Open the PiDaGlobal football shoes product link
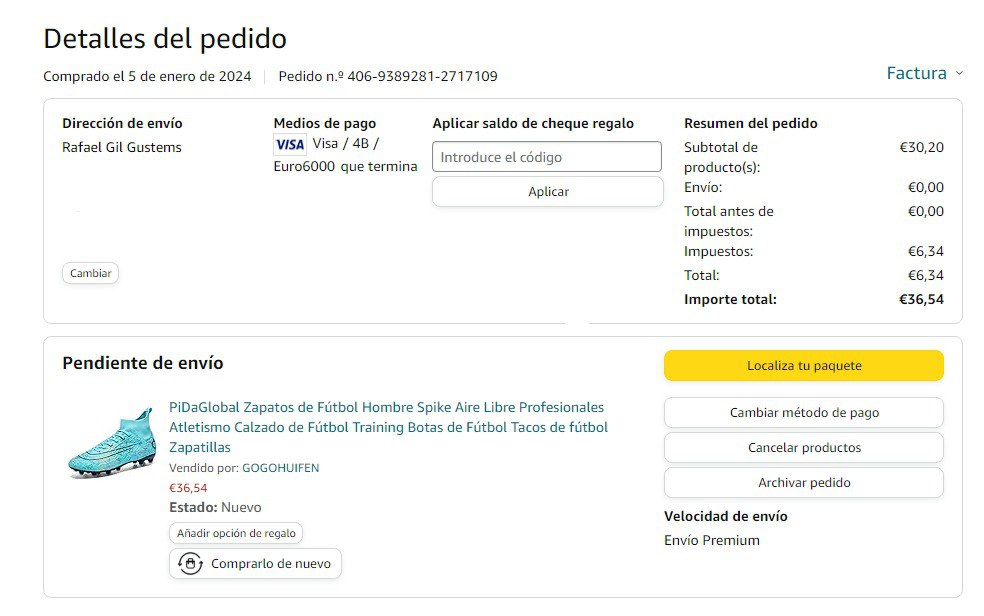Image resolution: width=984 pixels, height=616 pixels. point(388,427)
